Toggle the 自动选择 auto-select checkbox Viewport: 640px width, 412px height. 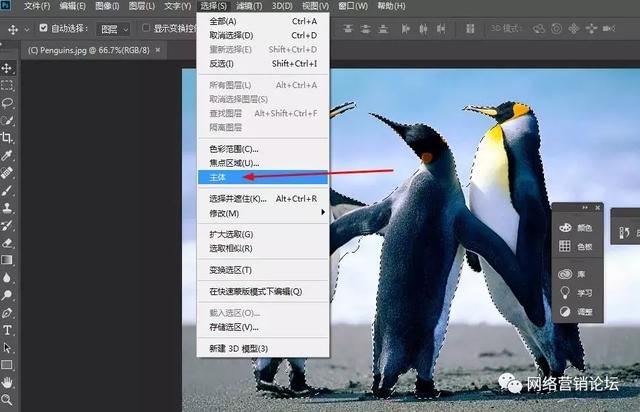coord(43,28)
